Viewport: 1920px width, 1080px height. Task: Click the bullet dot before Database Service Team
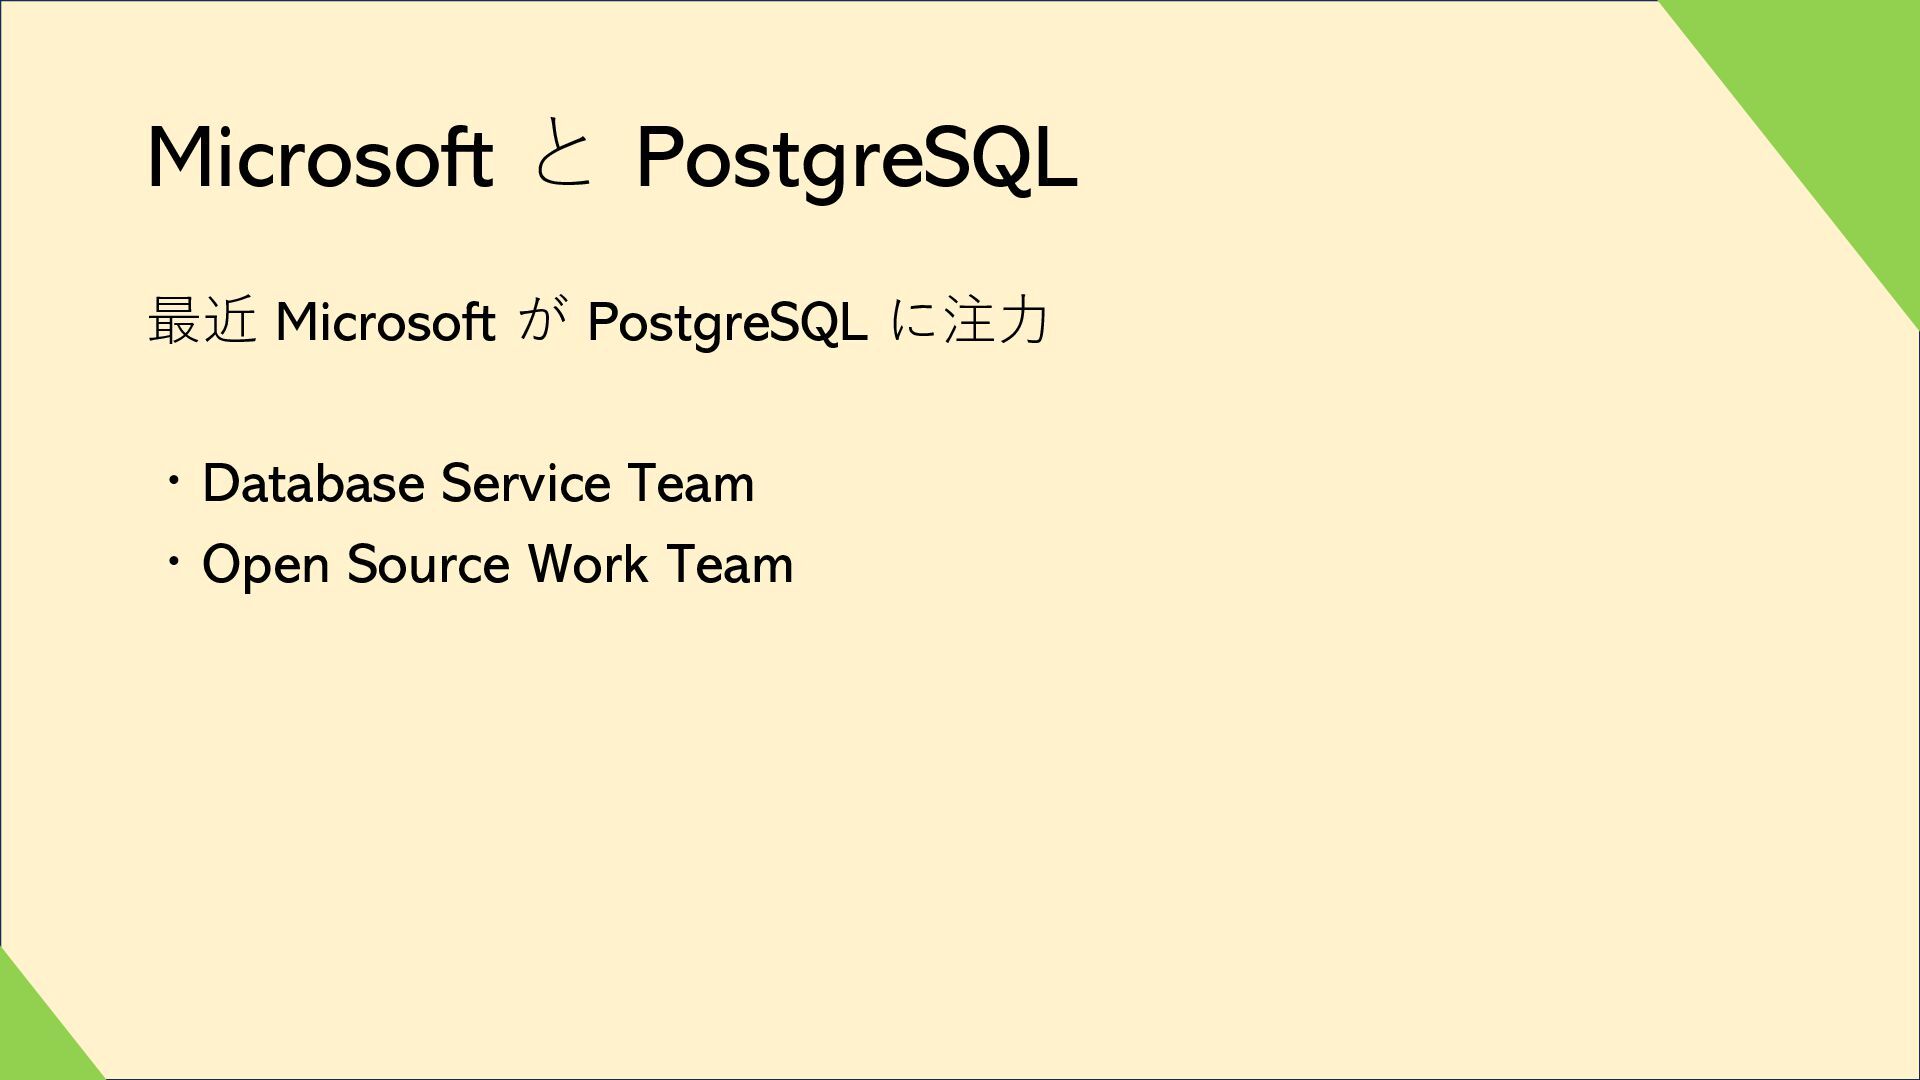174,483
